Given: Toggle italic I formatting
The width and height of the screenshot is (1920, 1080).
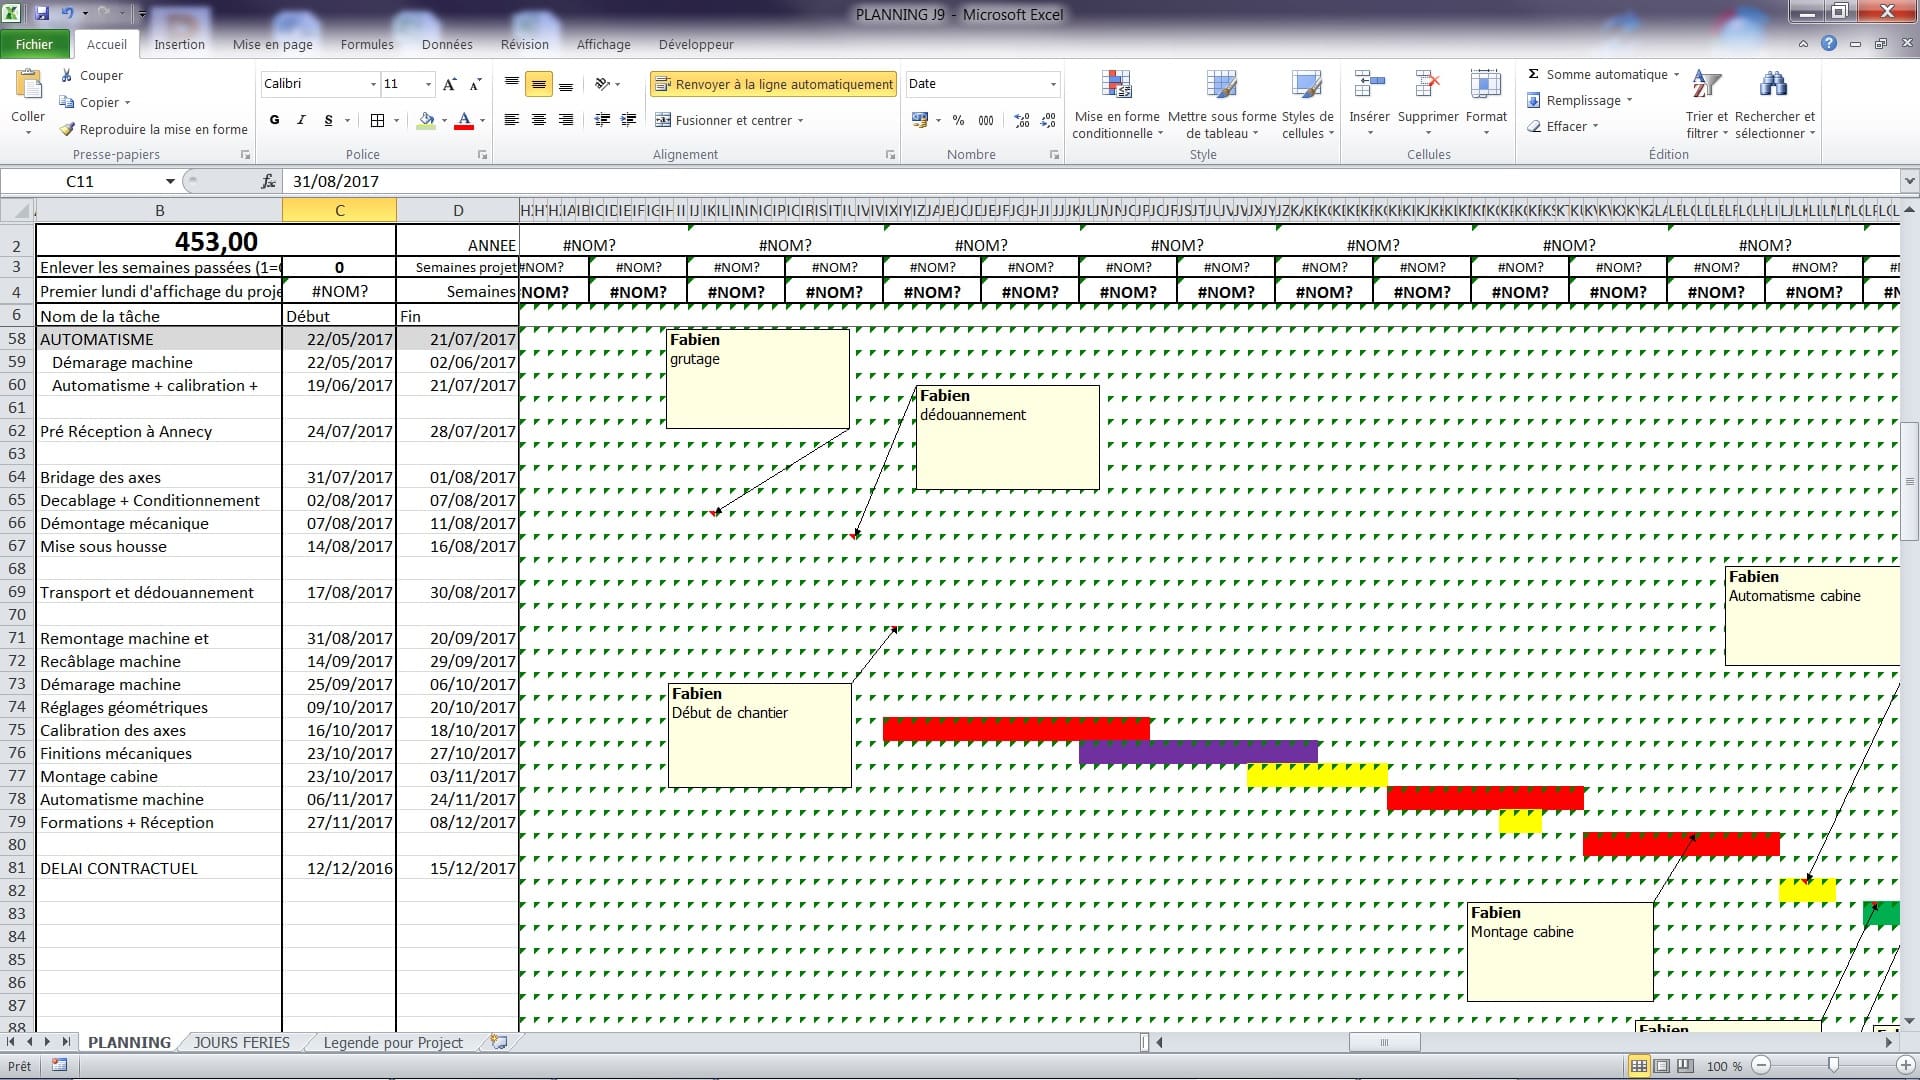Looking at the screenshot, I should tap(301, 120).
